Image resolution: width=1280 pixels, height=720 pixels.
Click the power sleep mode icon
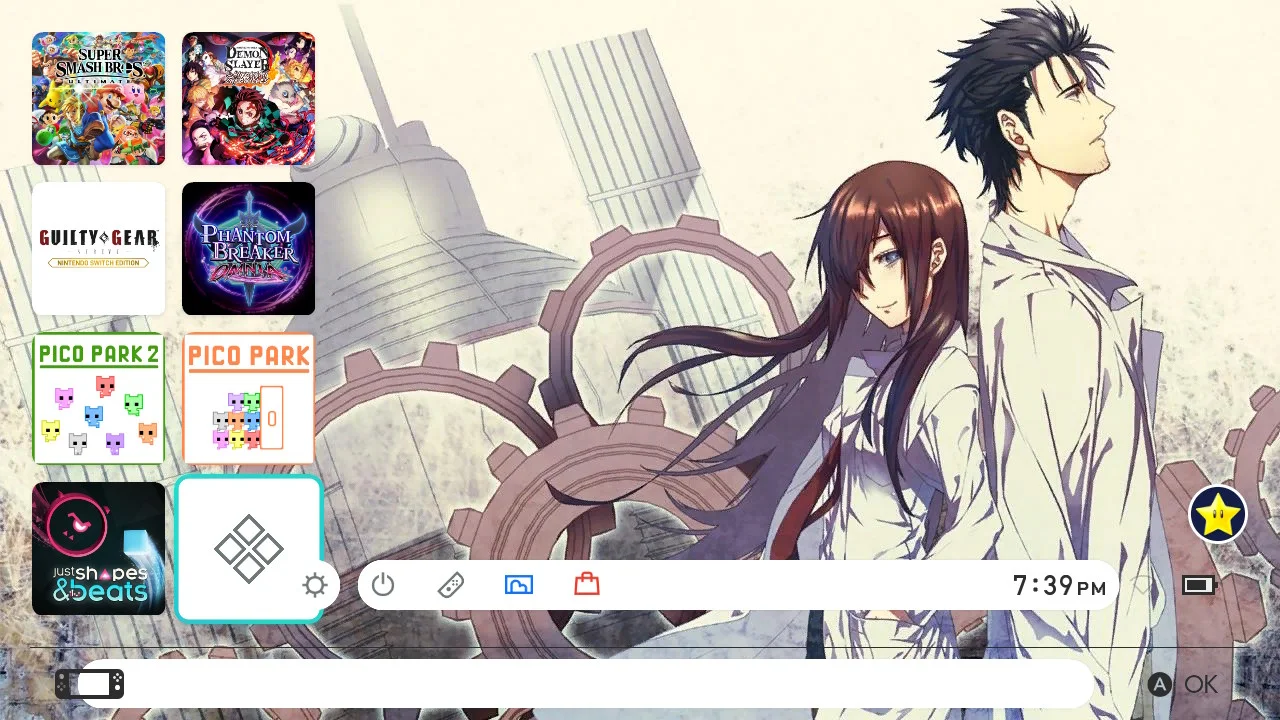pos(383,585)
